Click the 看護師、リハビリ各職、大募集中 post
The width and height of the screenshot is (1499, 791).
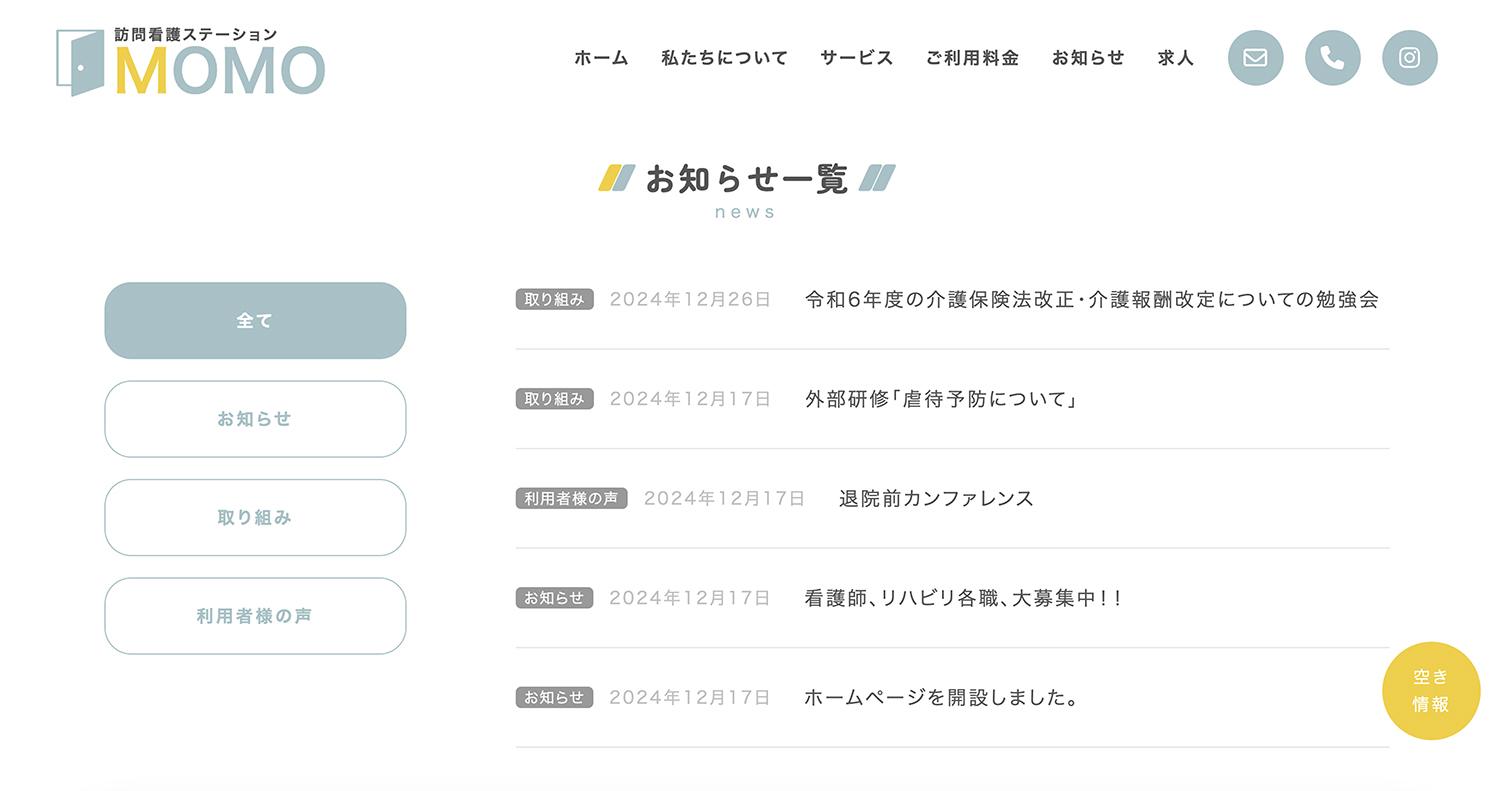962,598
